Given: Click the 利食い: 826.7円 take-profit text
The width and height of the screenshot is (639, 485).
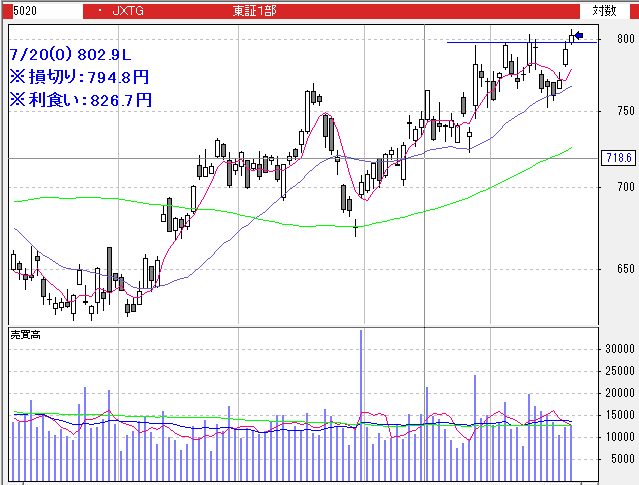Looking at the screenshot, I should [x=80, y=99].
